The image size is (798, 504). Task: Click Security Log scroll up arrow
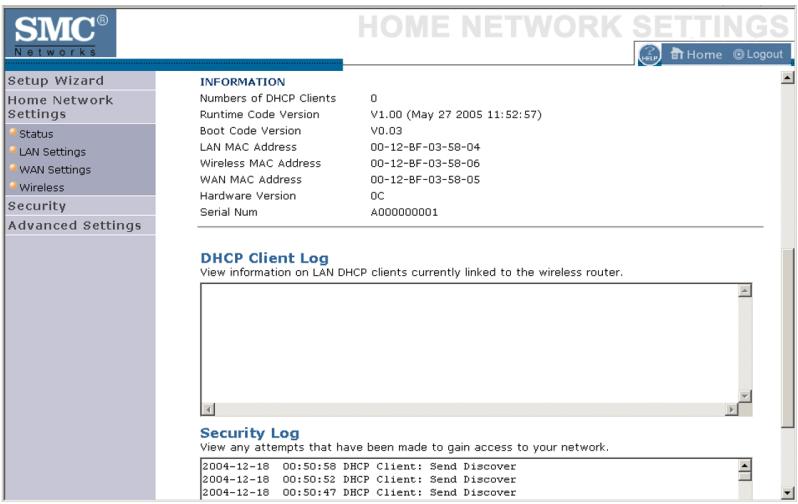[x=745, y=465]
